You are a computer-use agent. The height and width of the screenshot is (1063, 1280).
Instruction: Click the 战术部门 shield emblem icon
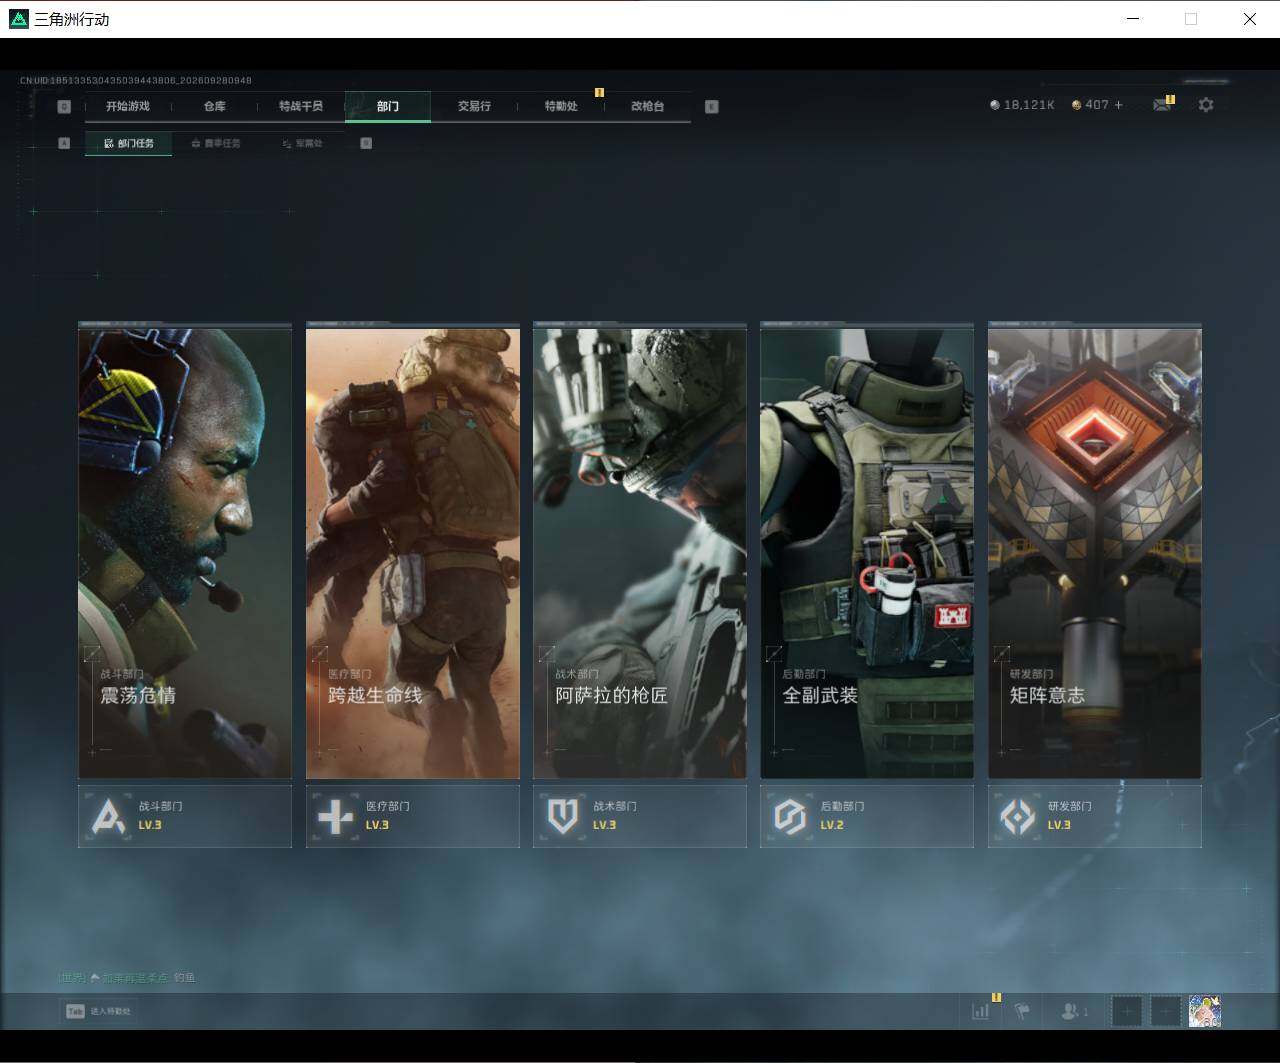pos(563,816)
